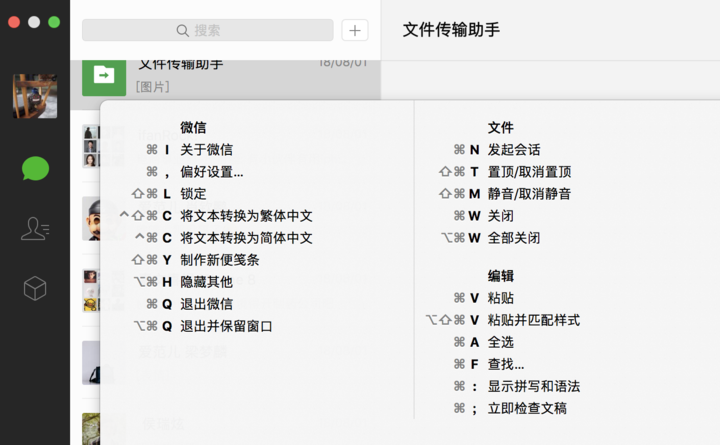This screenshot has height=445, width=720.
Task: Open chat with cartoon mustache man avatar
Action: 91,219
